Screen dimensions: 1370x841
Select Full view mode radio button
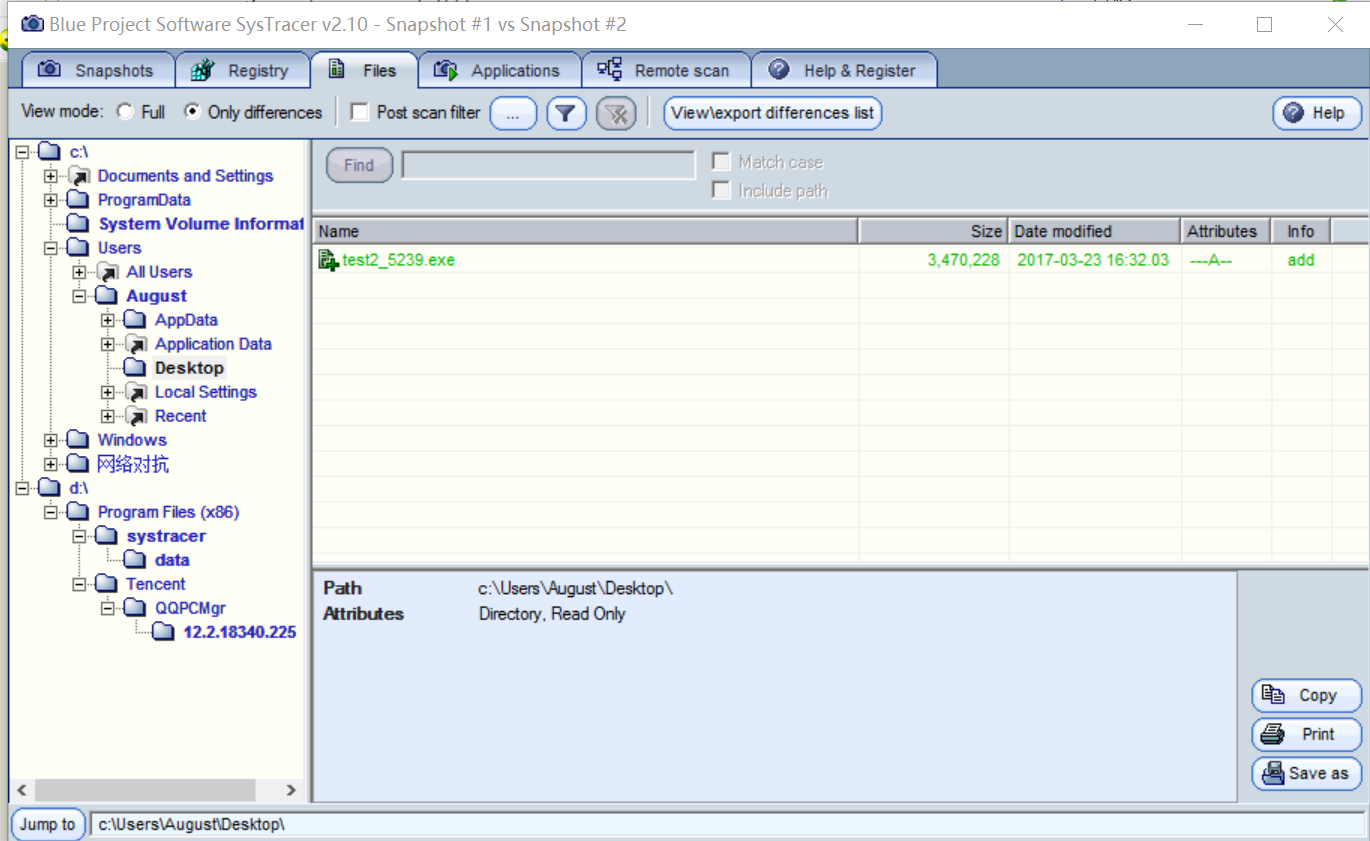(x=125, y=112)
